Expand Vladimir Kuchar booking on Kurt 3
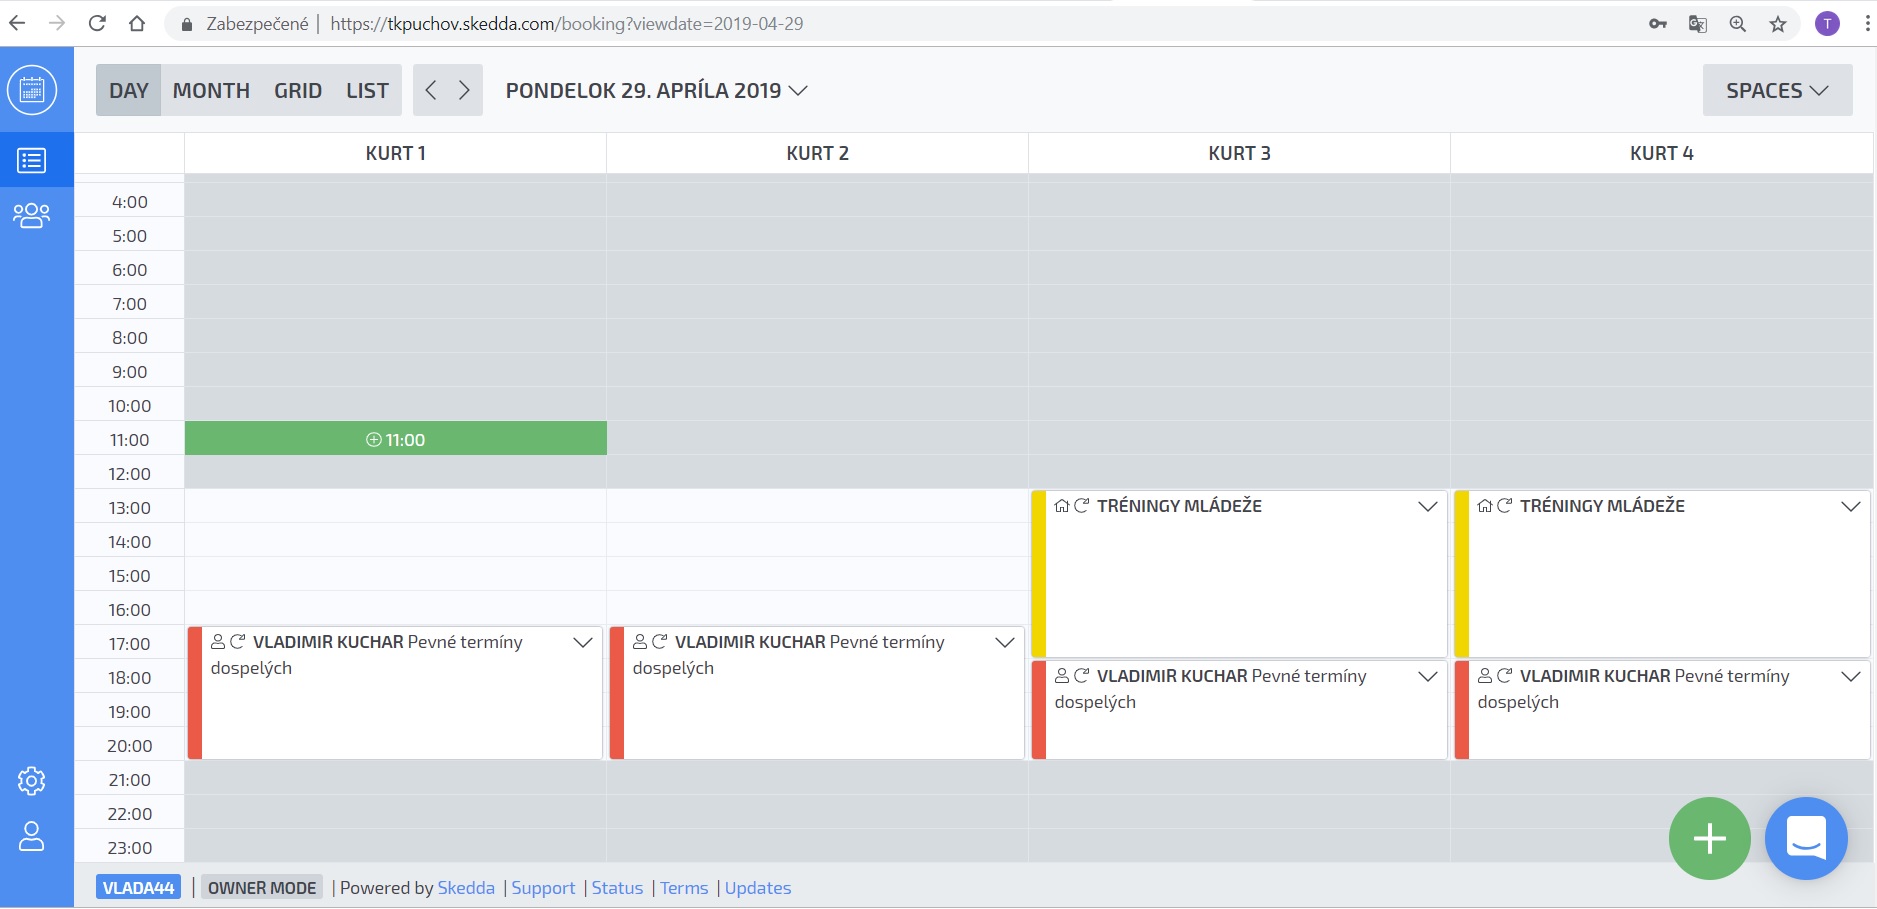 click(1428, 676)
